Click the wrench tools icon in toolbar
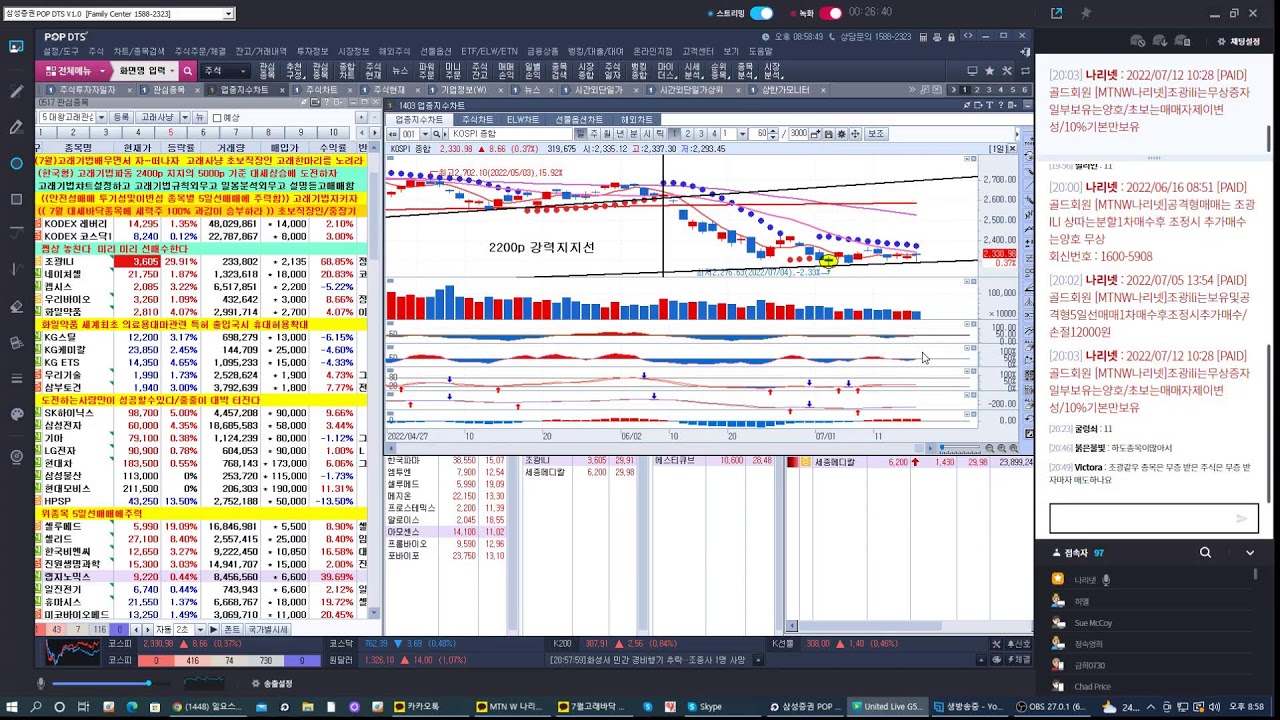The width and height of the screenshot is (1280, 720). (x=1006, y=71)
